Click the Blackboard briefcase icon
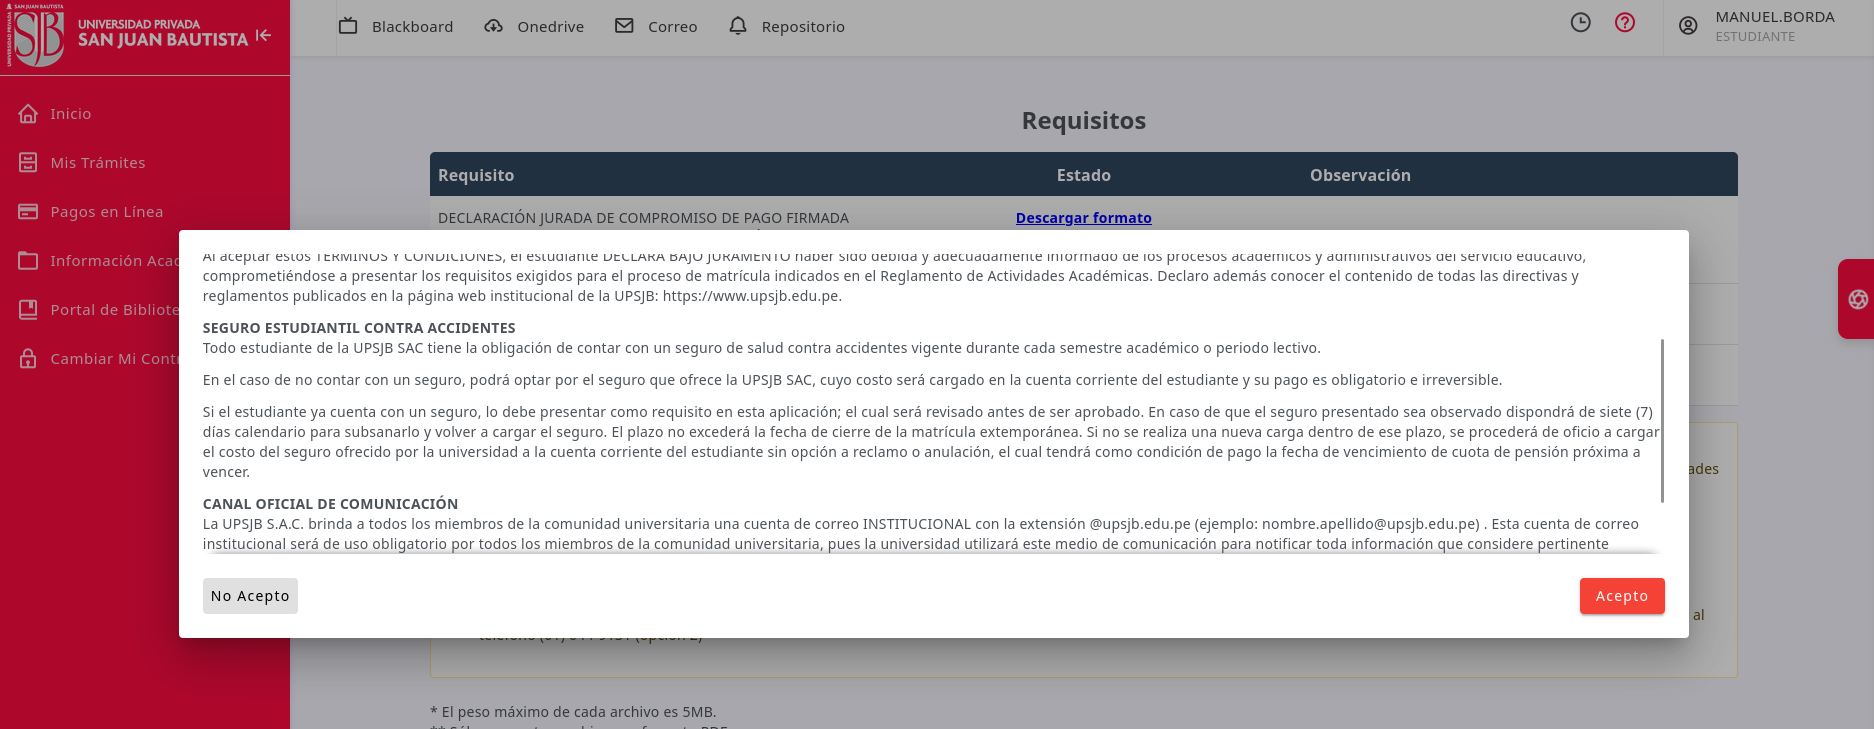Viewport: 1874px width, 729px height. (x=348, y=26)
